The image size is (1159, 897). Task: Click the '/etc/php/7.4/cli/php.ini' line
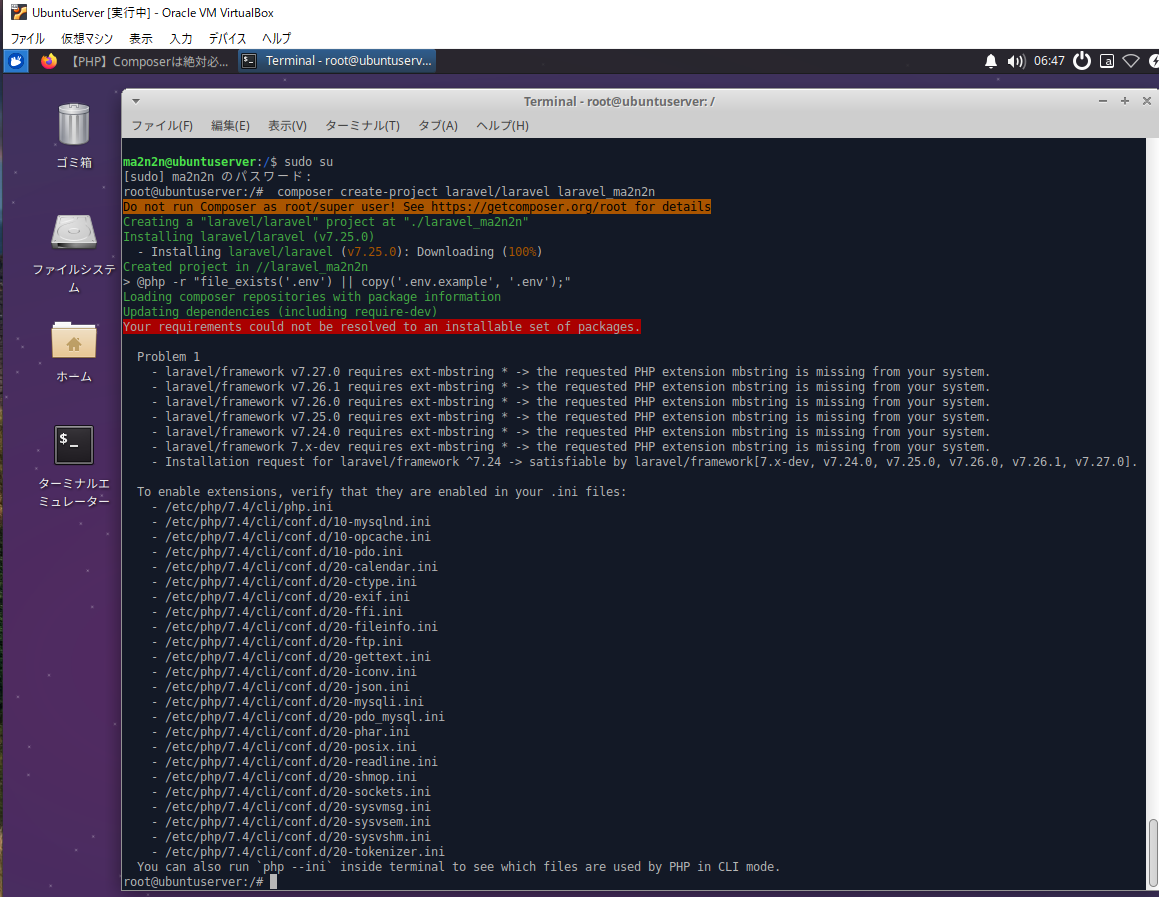click(x=249, y=507)
